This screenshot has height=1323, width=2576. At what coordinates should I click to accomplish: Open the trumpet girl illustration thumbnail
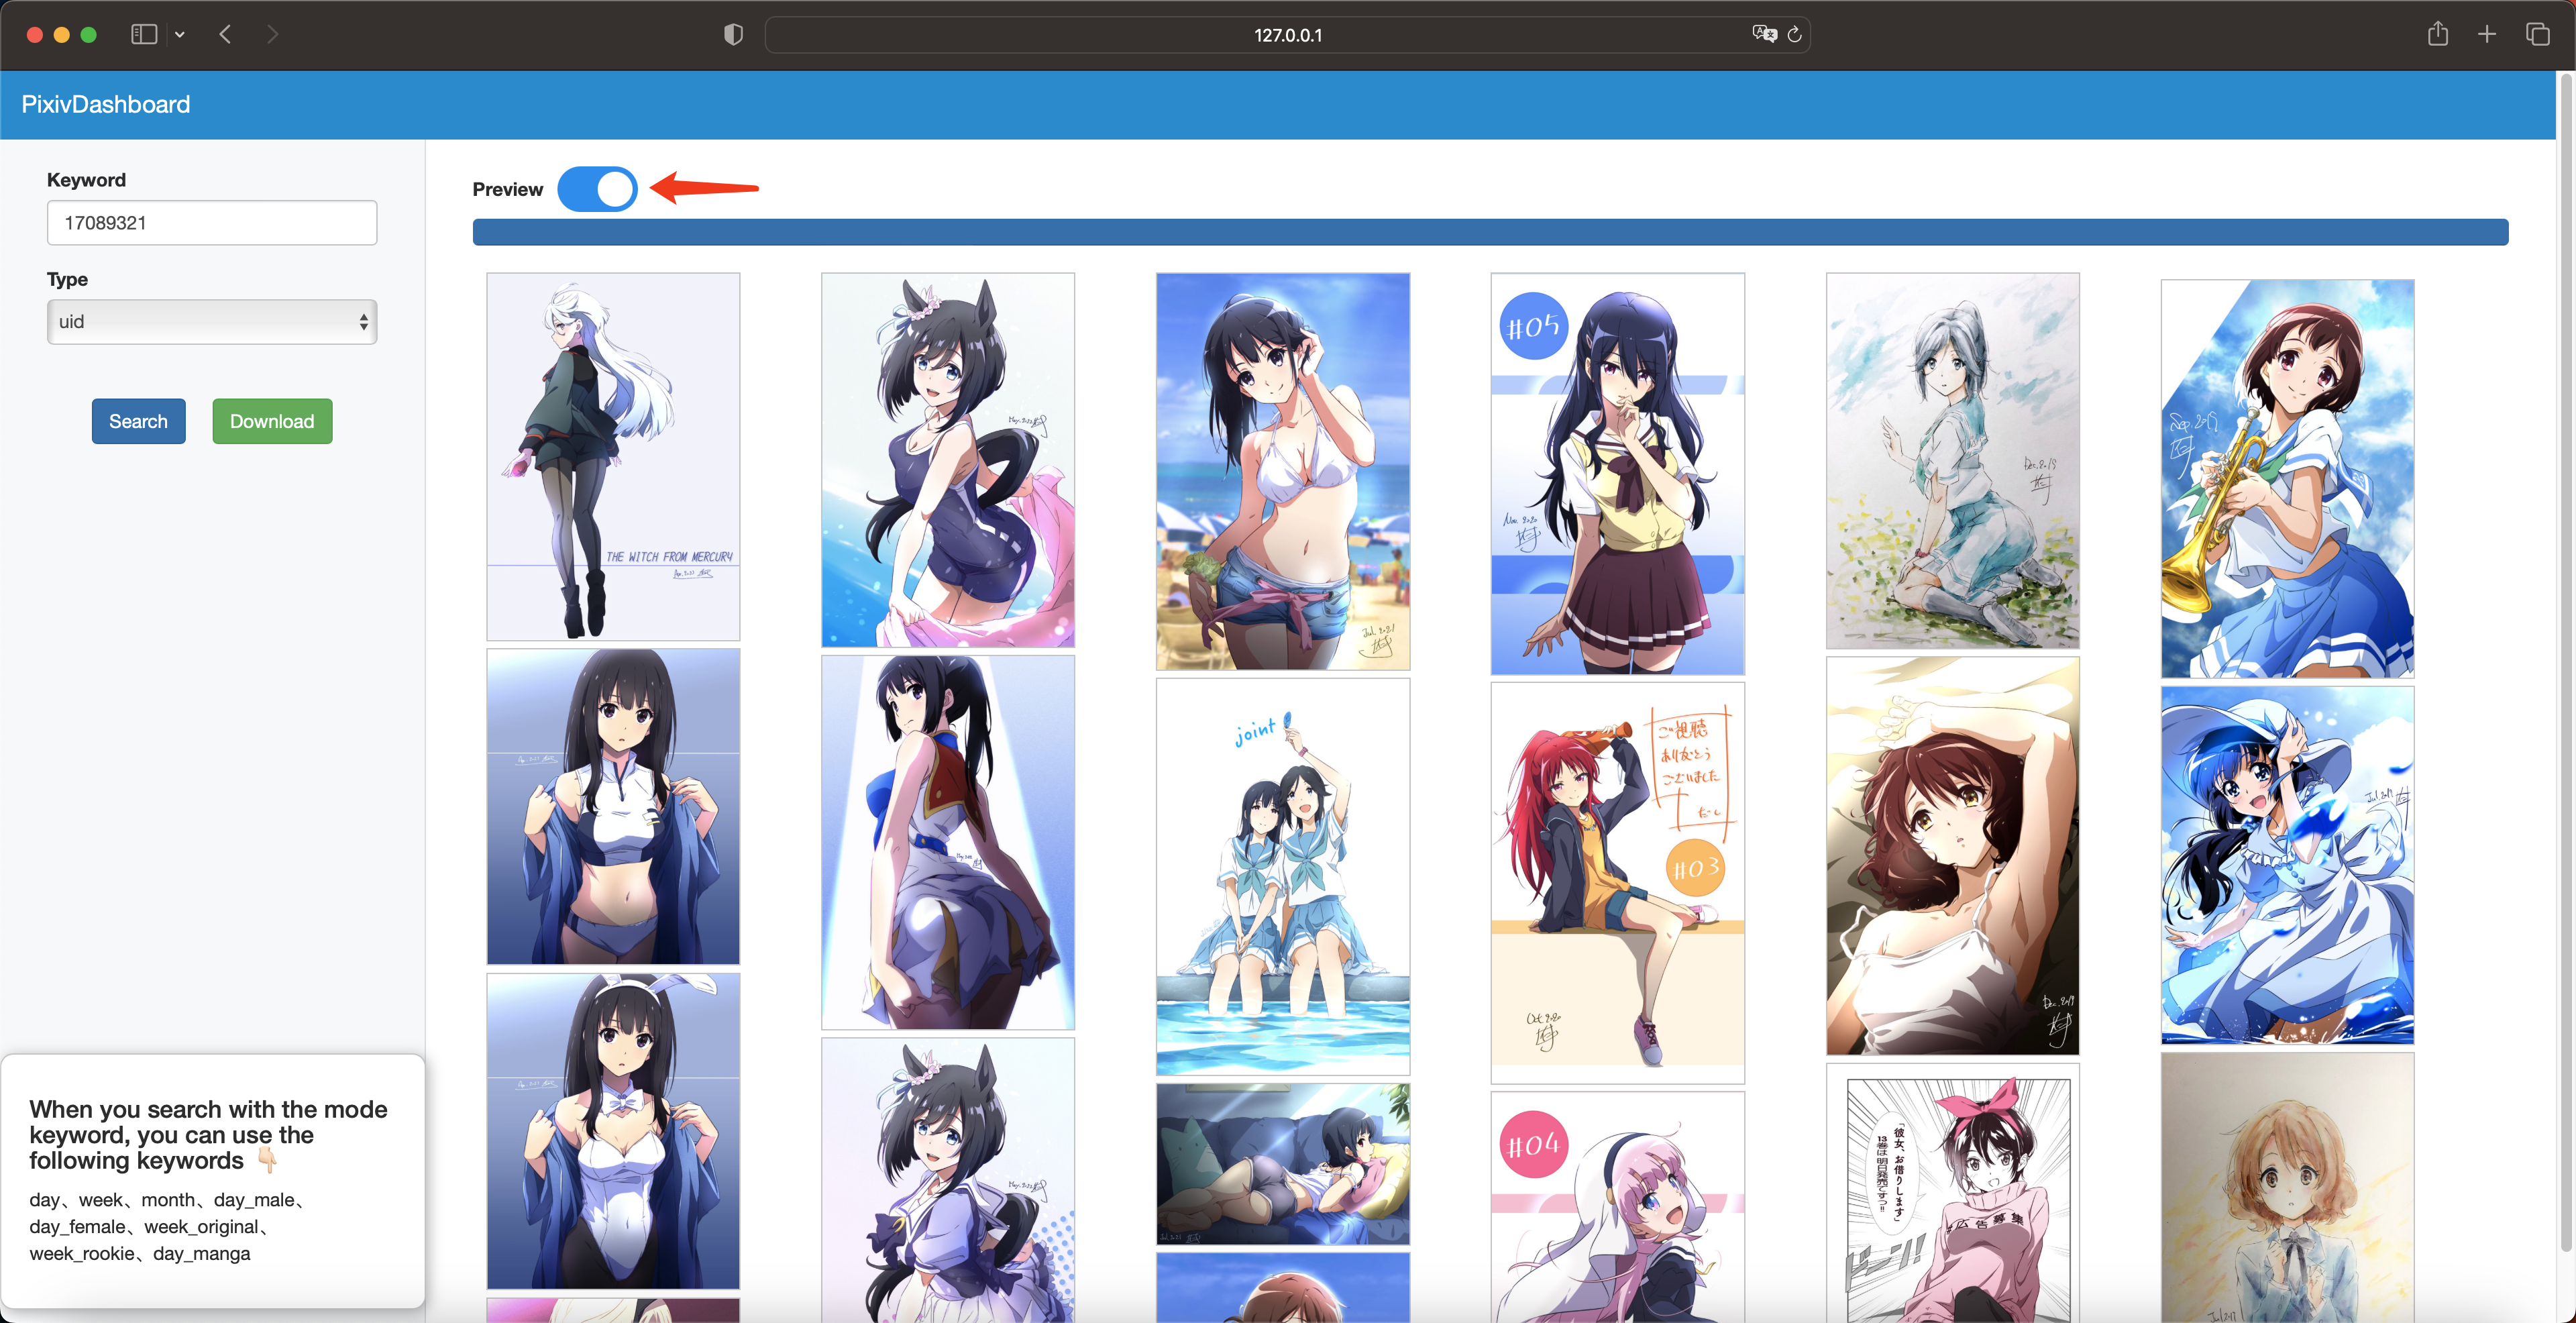coord(2287,478)
